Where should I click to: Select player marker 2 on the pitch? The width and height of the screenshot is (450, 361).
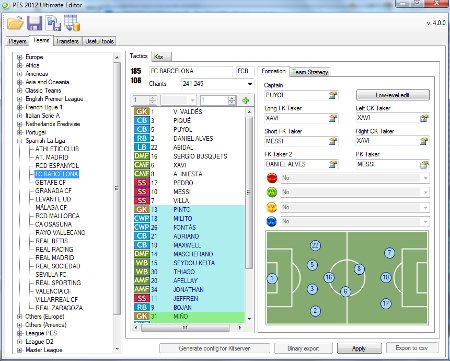[315, 311]
